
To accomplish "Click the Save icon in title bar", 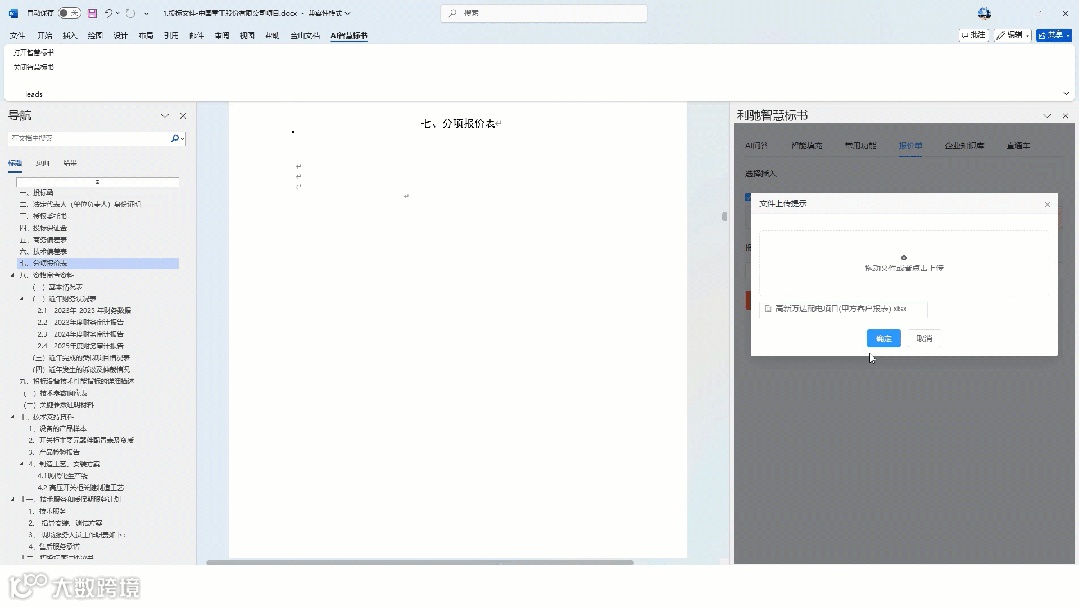I will tap(92, 13).
